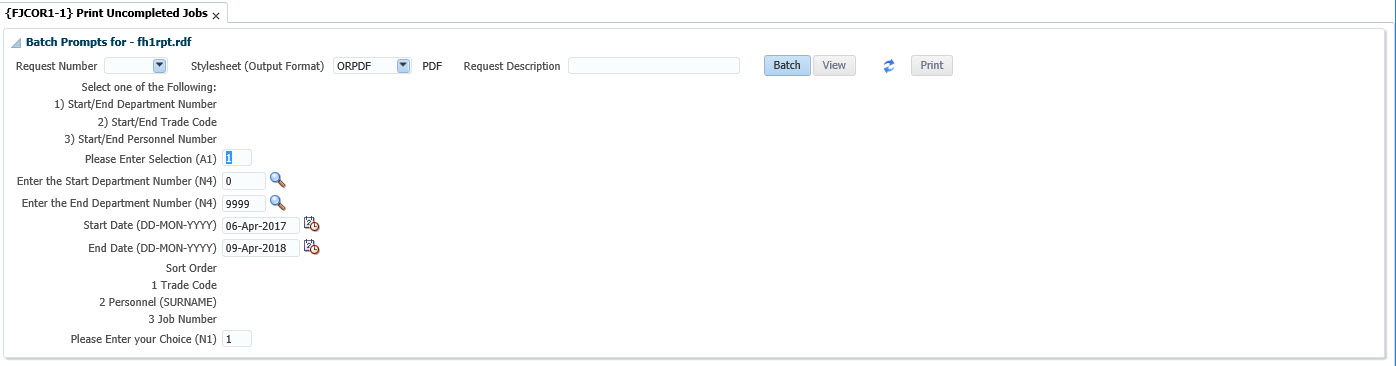
Task: Click the Start Department Number input box
Action: click(244, 181)
